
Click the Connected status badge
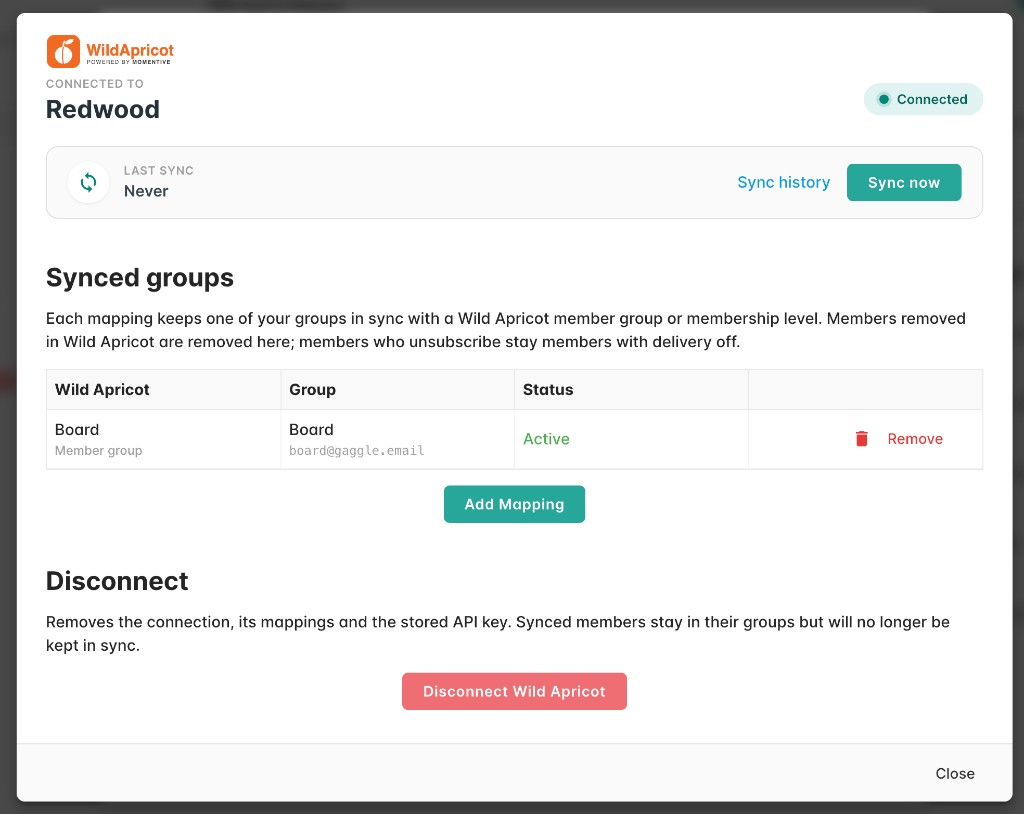tap(923, 99)
